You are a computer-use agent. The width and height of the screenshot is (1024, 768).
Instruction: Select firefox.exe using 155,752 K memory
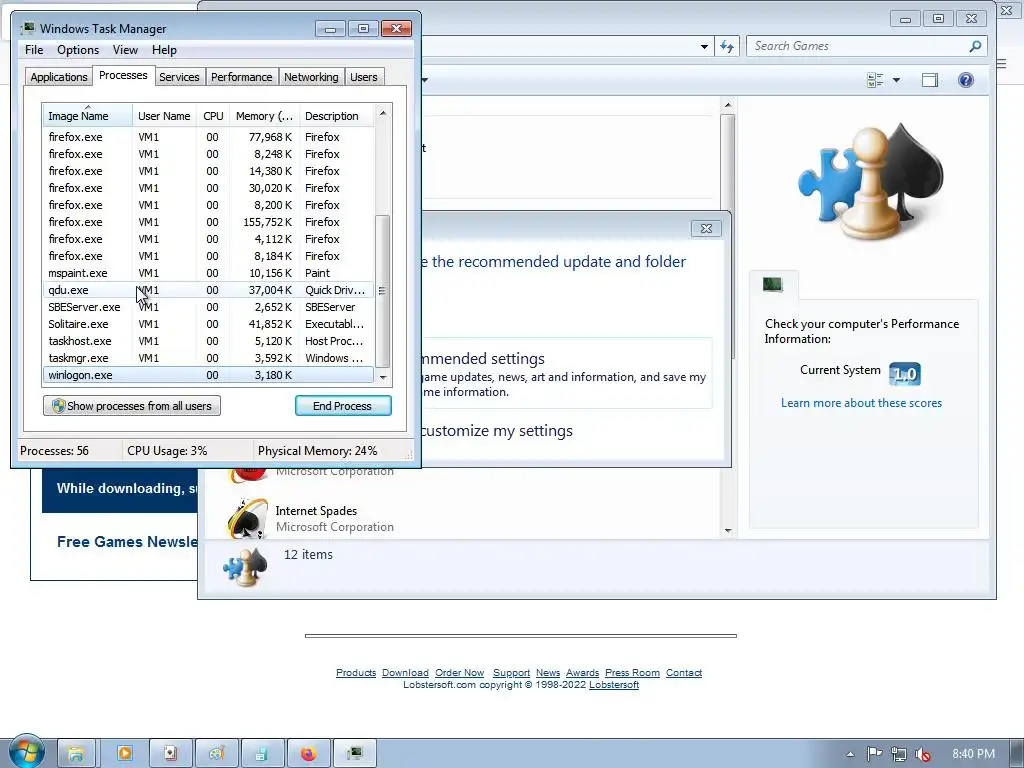[208, 222]
